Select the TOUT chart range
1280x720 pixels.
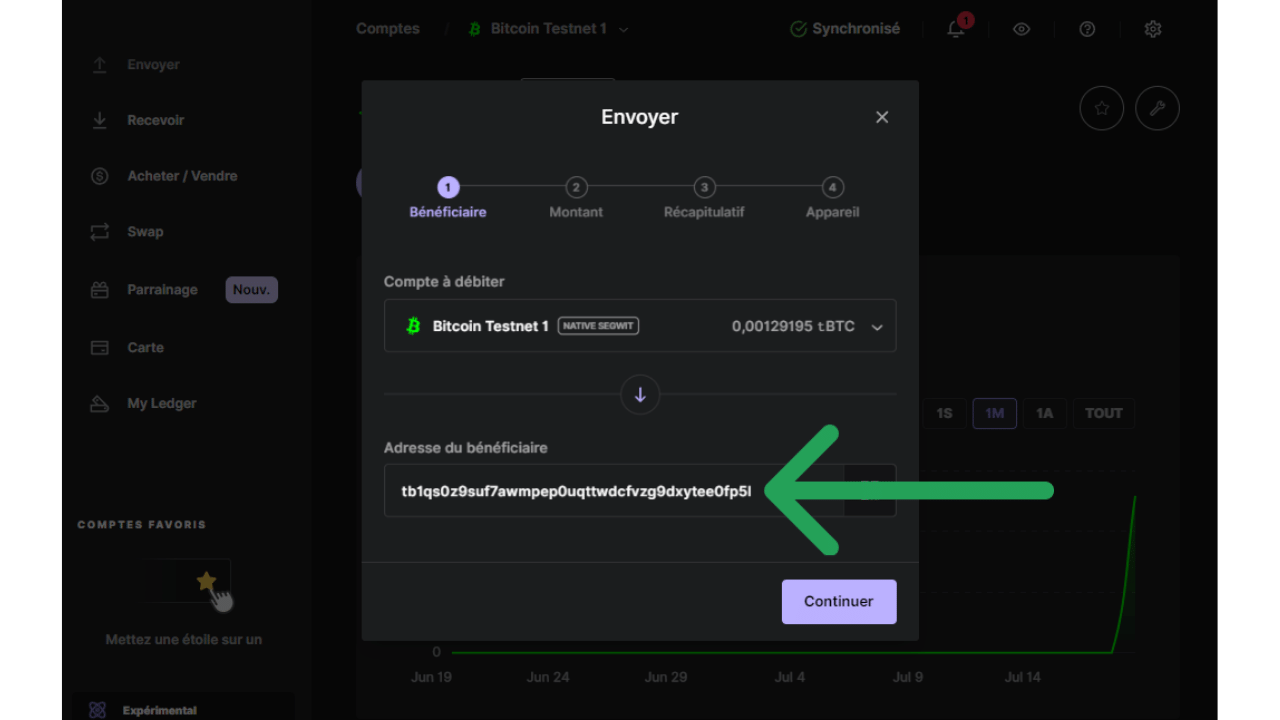click(x=1104, y=413)
